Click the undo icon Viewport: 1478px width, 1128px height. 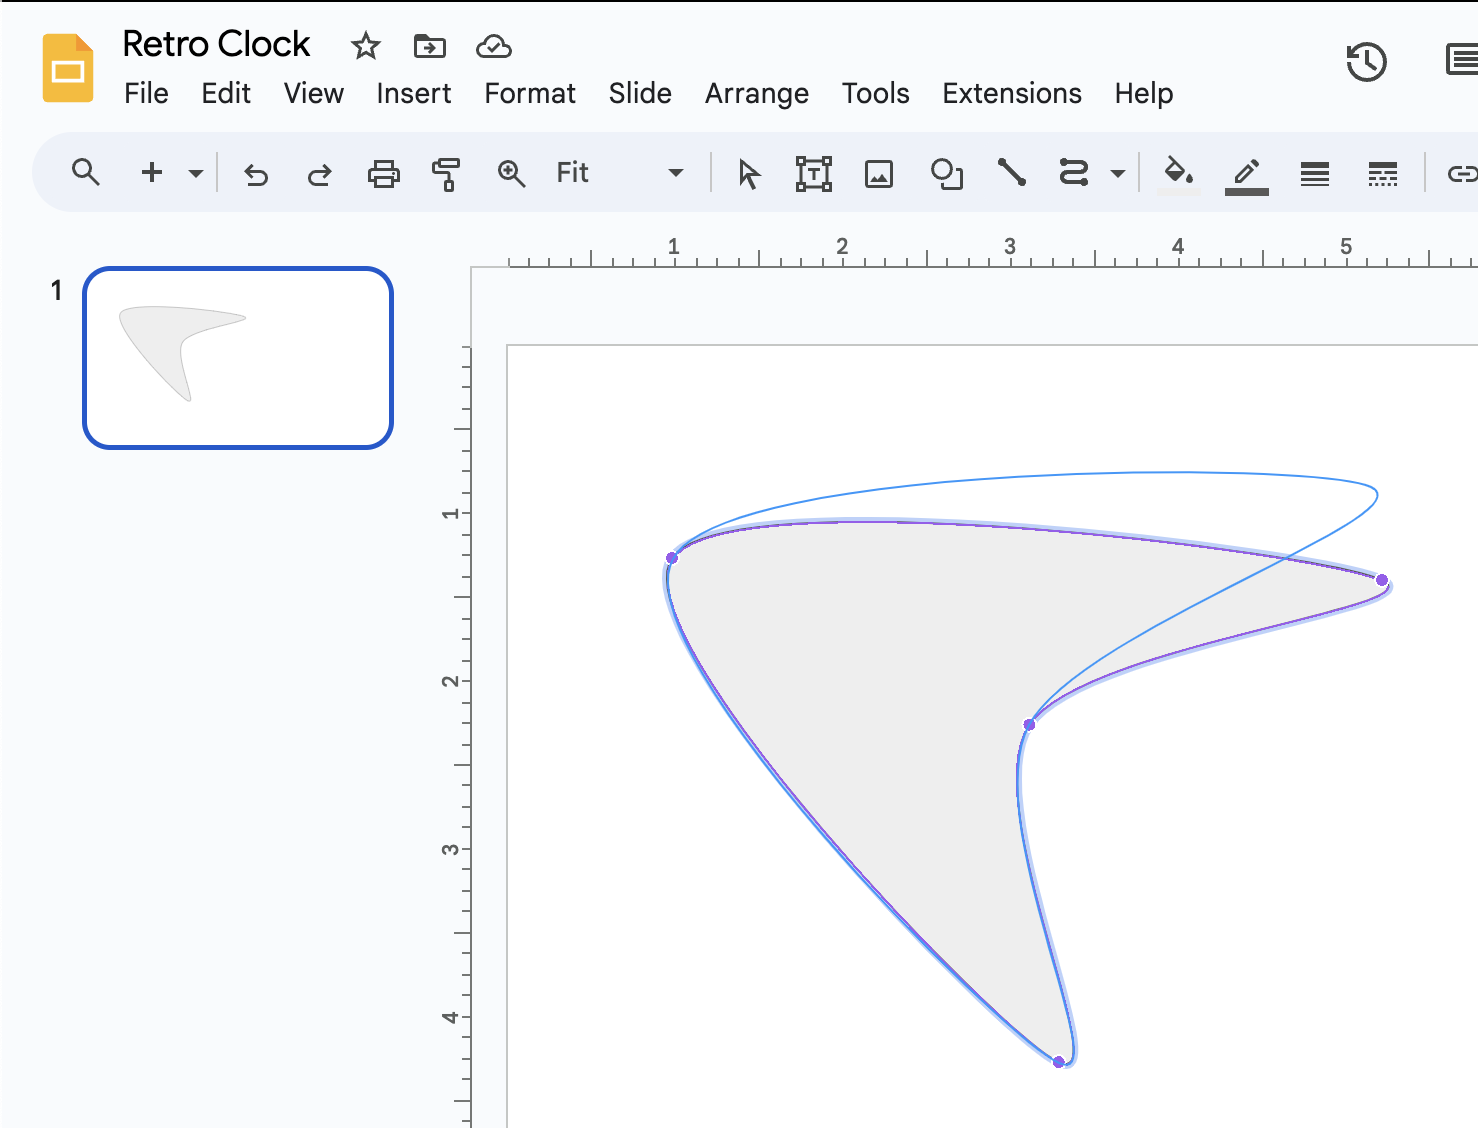[x=256, y=172]
